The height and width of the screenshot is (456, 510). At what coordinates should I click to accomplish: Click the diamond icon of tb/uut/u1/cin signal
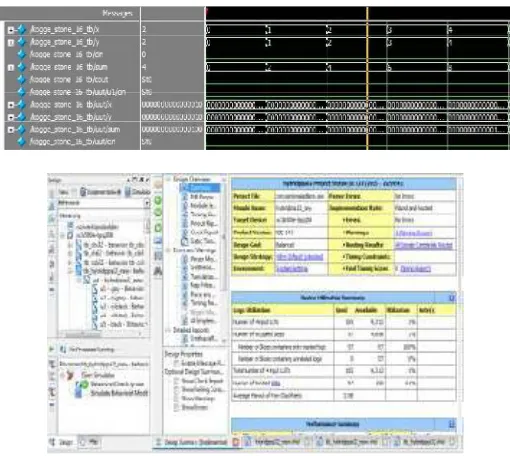click(22, 92)
